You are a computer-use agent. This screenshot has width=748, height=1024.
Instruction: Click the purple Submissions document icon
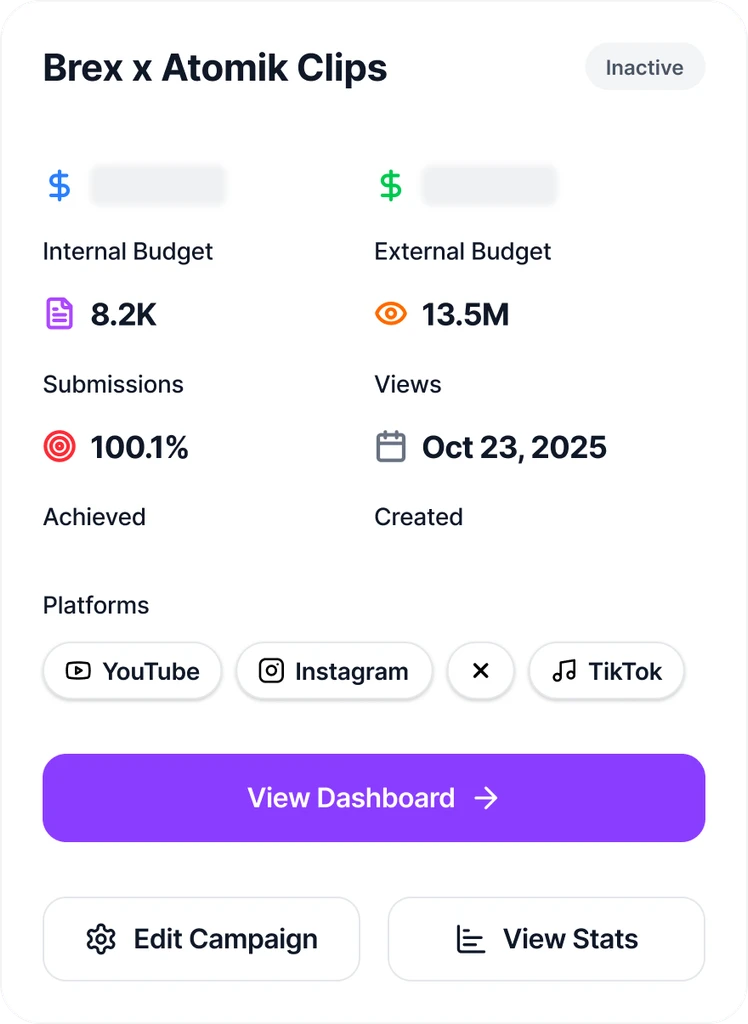(x=60, y=314)
